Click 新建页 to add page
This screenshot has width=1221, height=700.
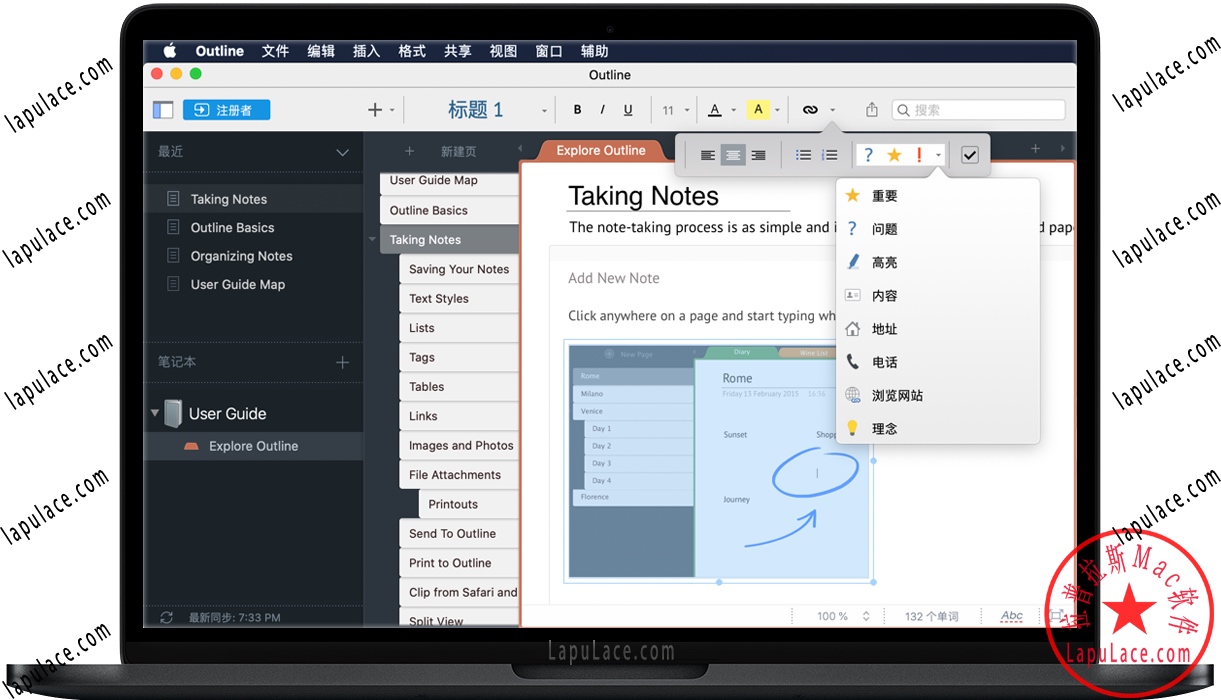pyautogui.click(x=458, y=152)
